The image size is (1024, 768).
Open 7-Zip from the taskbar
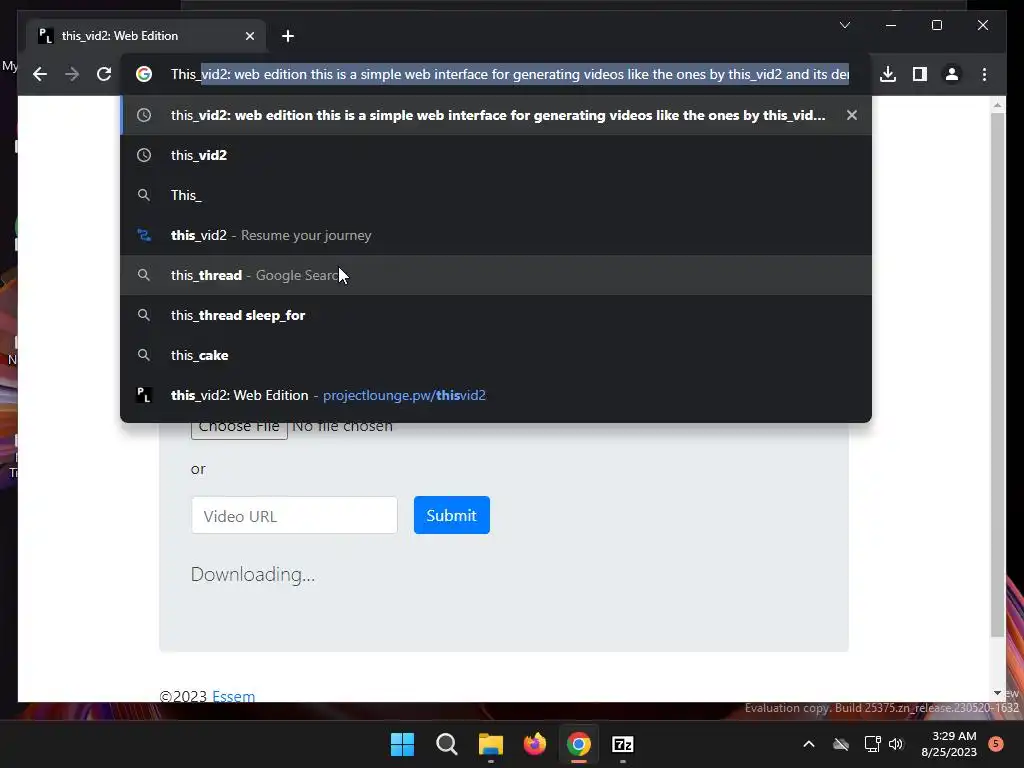point(623,744)
